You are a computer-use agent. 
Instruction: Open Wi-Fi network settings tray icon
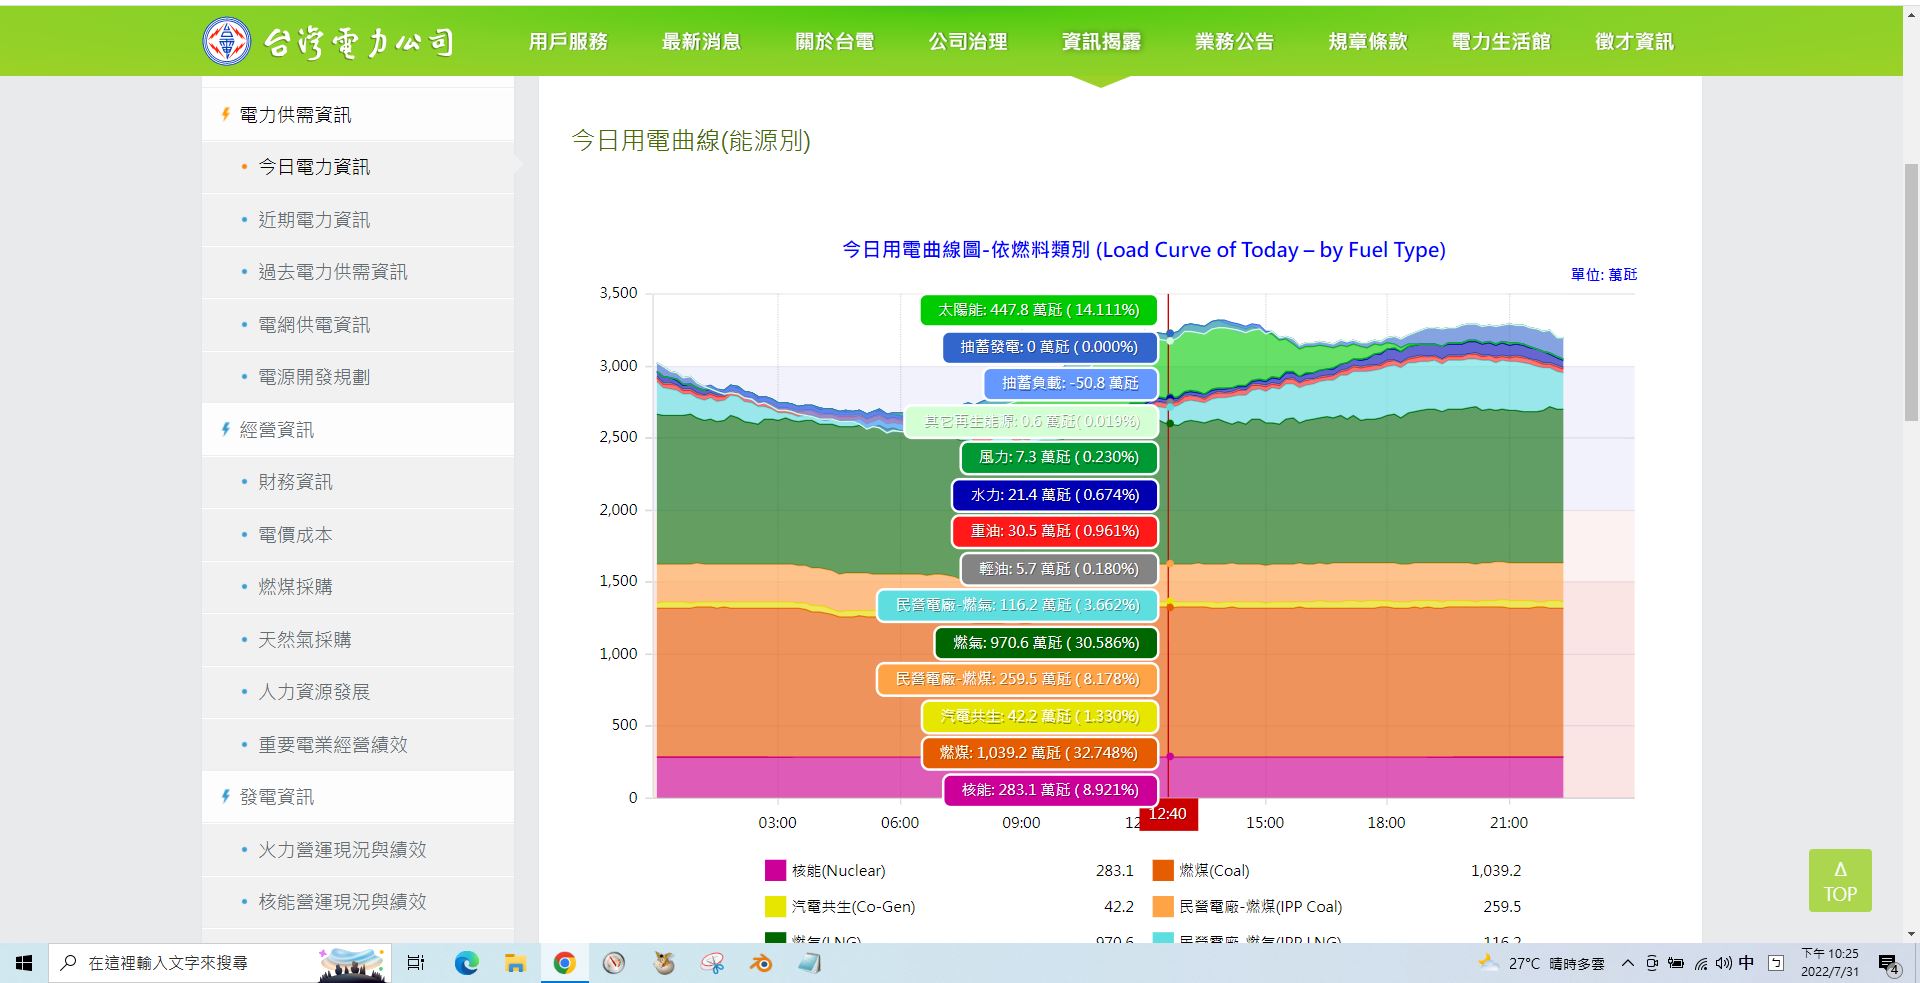[1701, 964]
